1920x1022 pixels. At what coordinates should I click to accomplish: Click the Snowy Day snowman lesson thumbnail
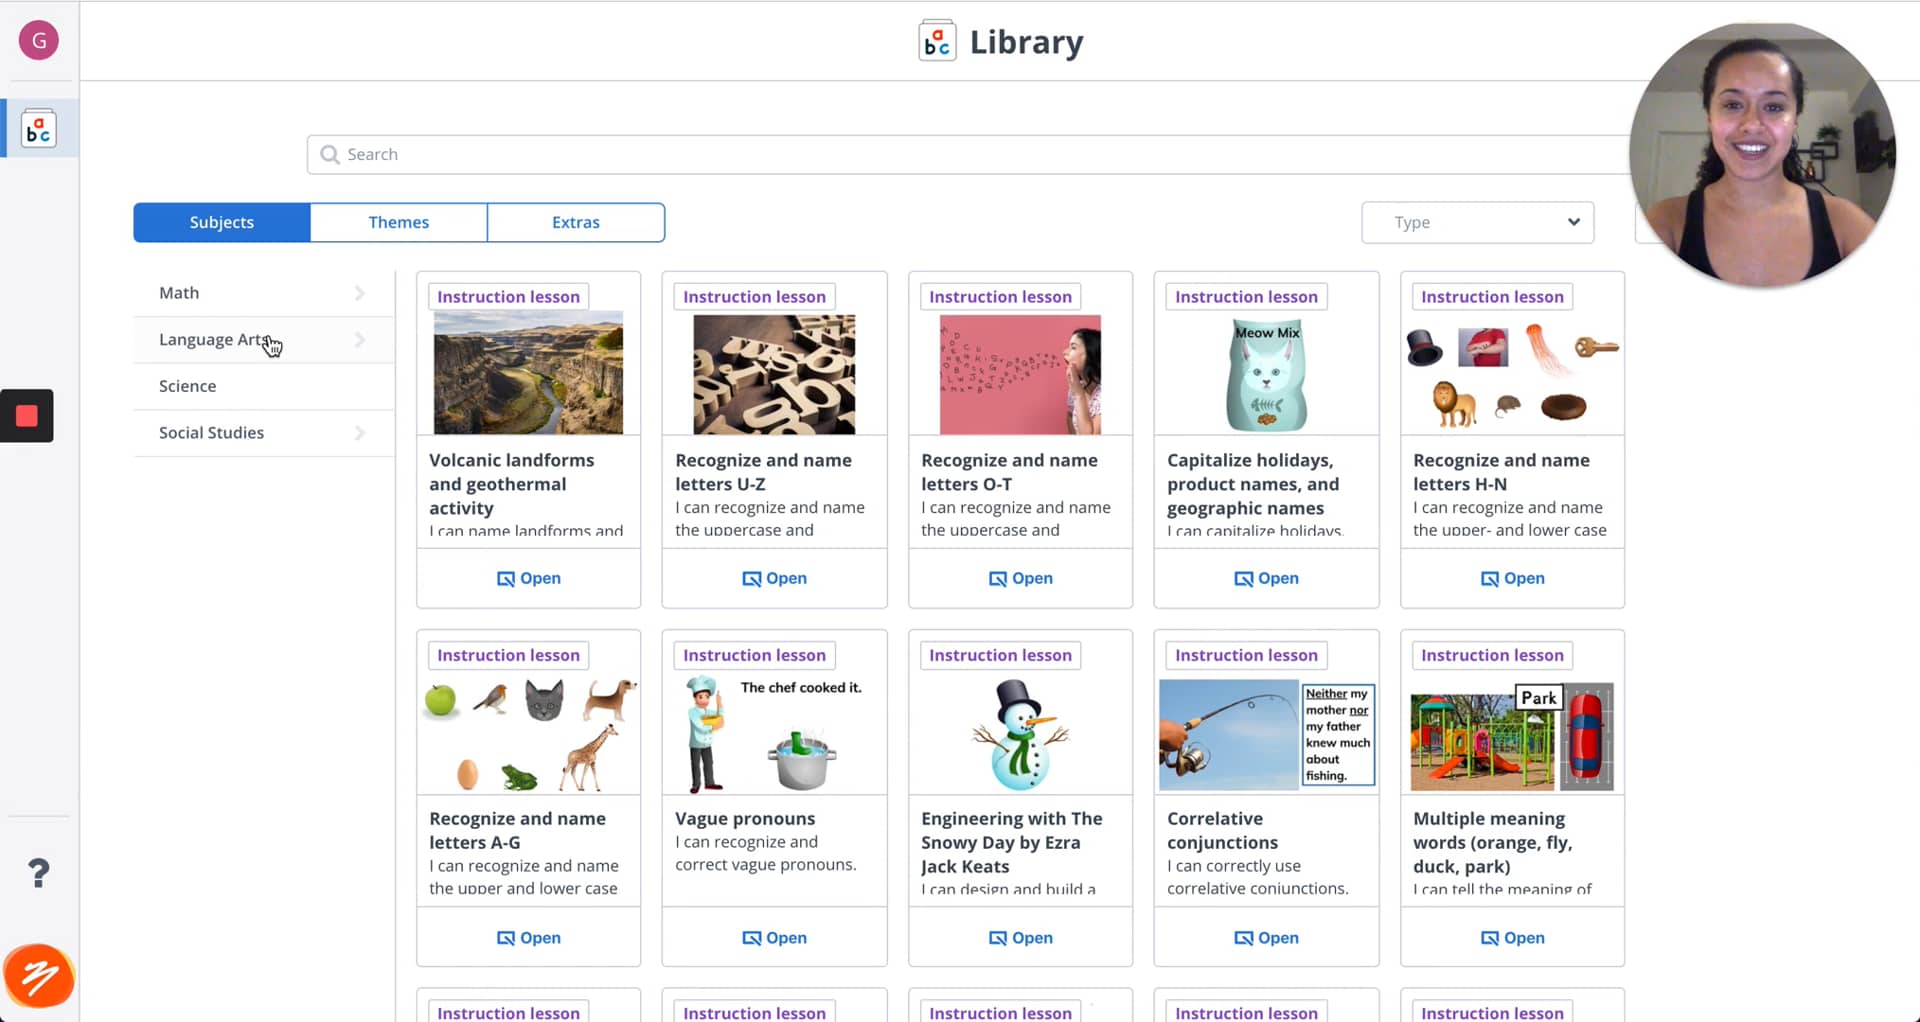(1019, 734)
